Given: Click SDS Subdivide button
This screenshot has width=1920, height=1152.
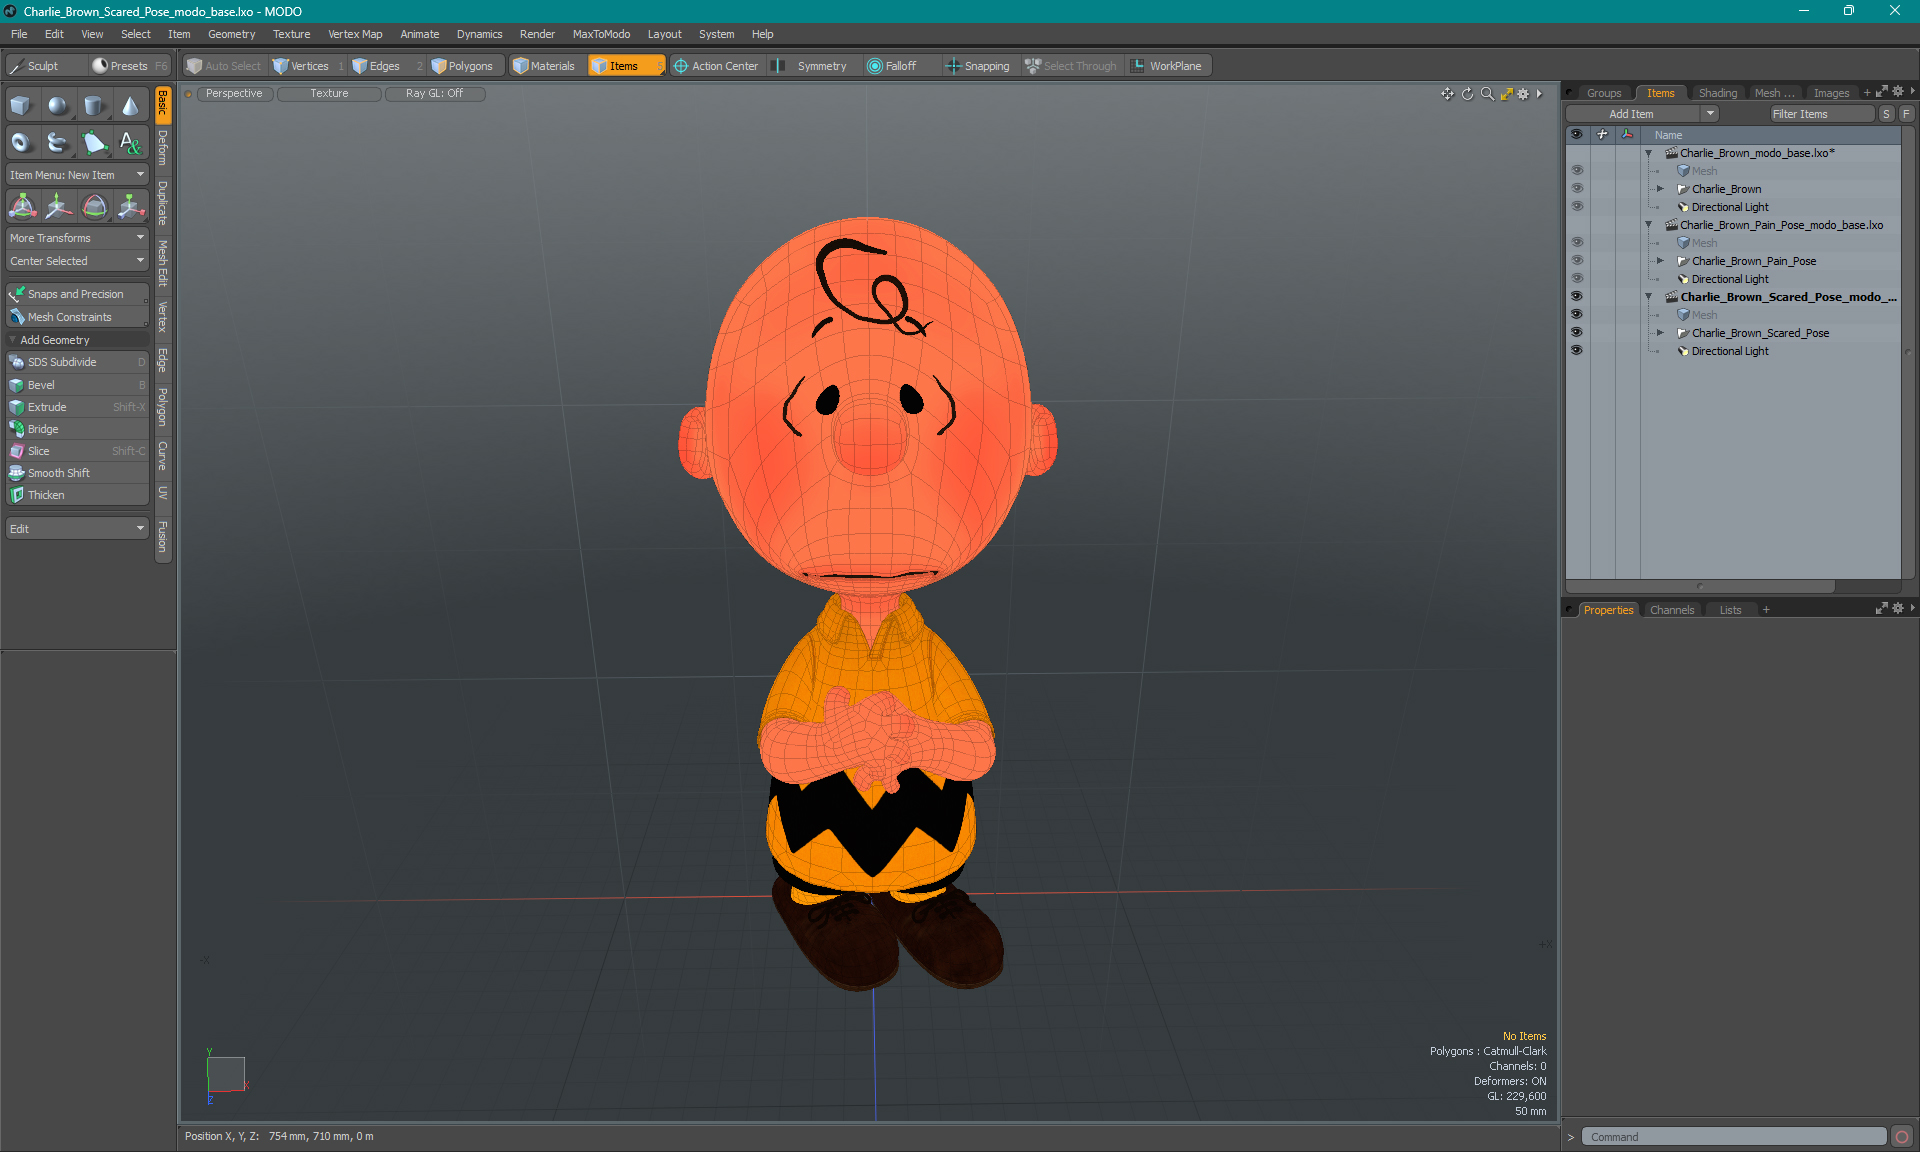Looking at the screenshot, I should [77, 362].
